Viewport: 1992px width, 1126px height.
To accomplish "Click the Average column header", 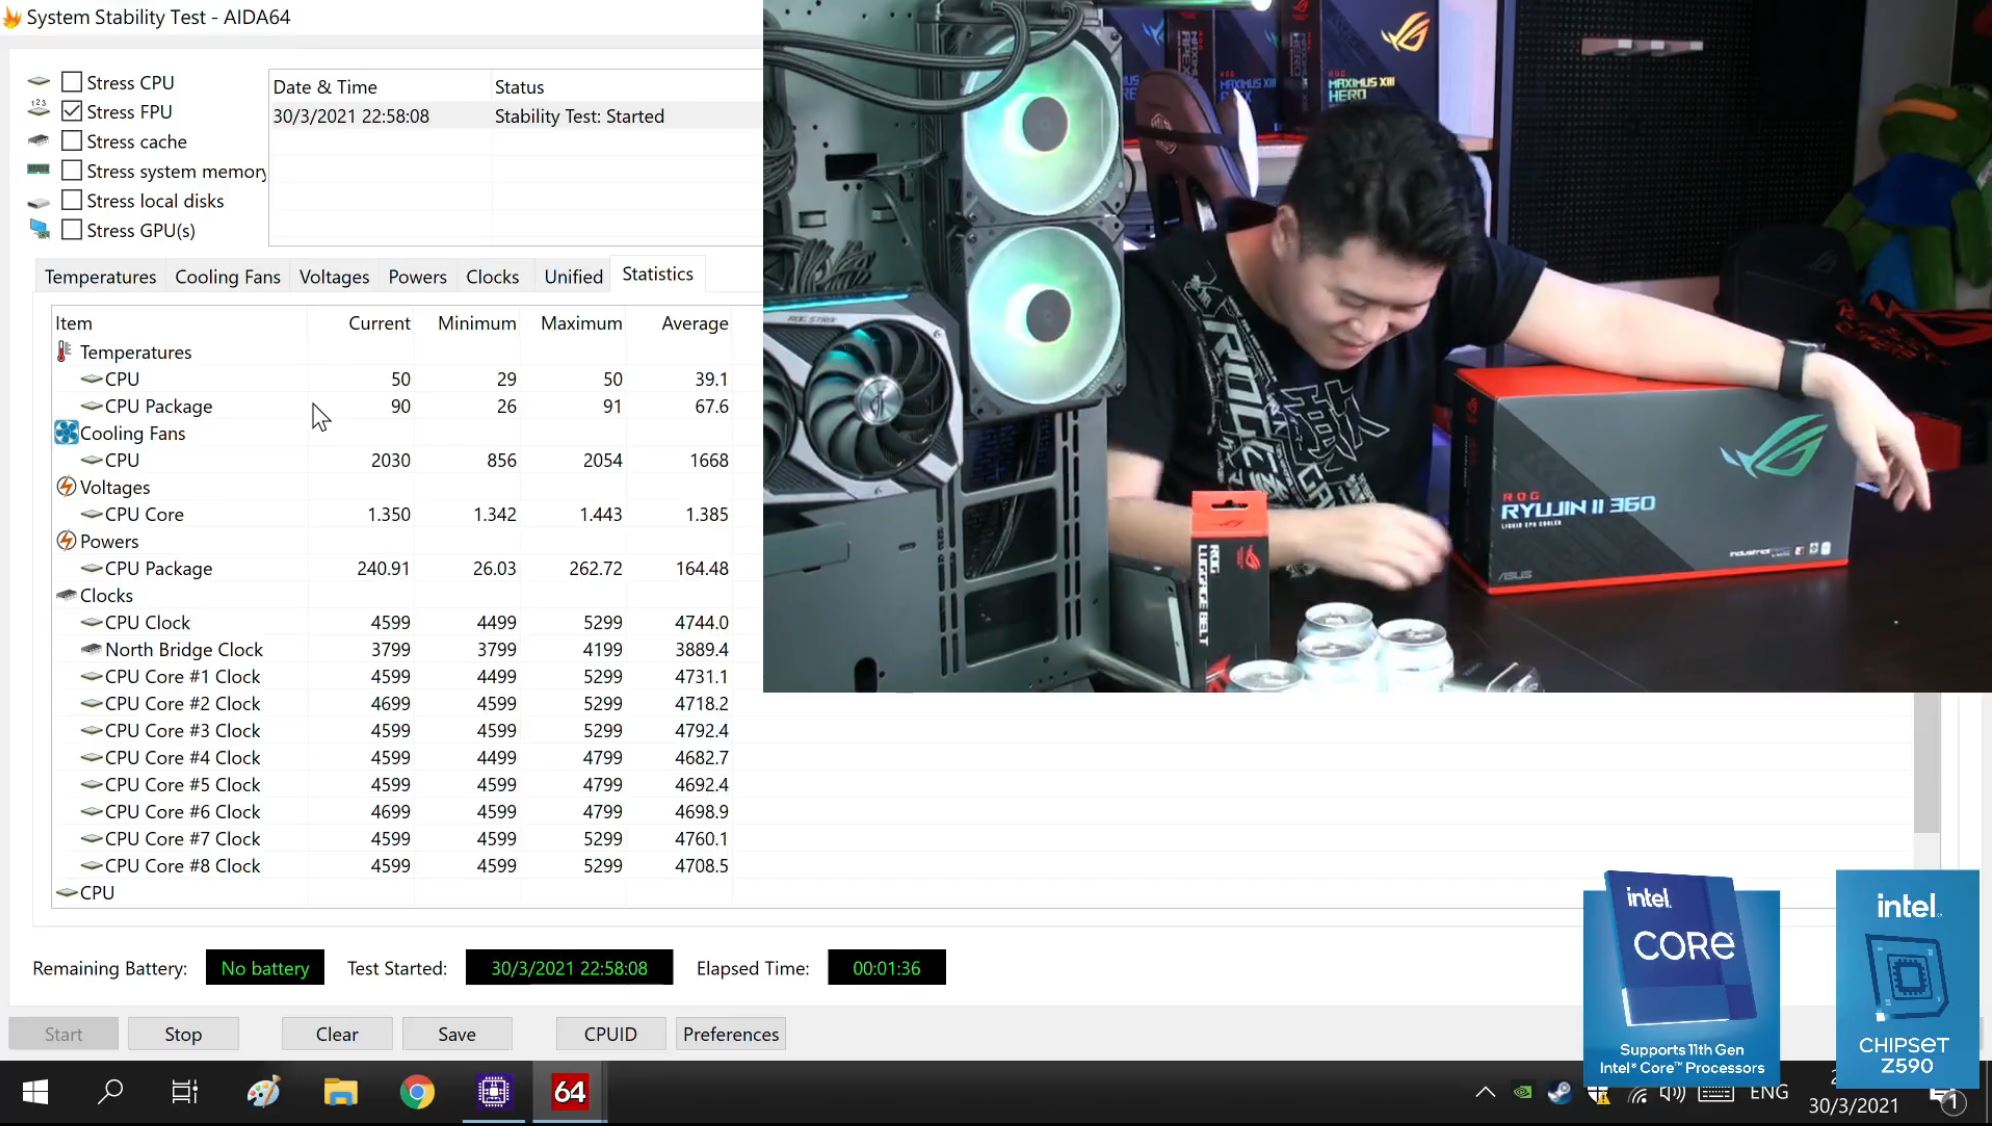I will [694, 323].
